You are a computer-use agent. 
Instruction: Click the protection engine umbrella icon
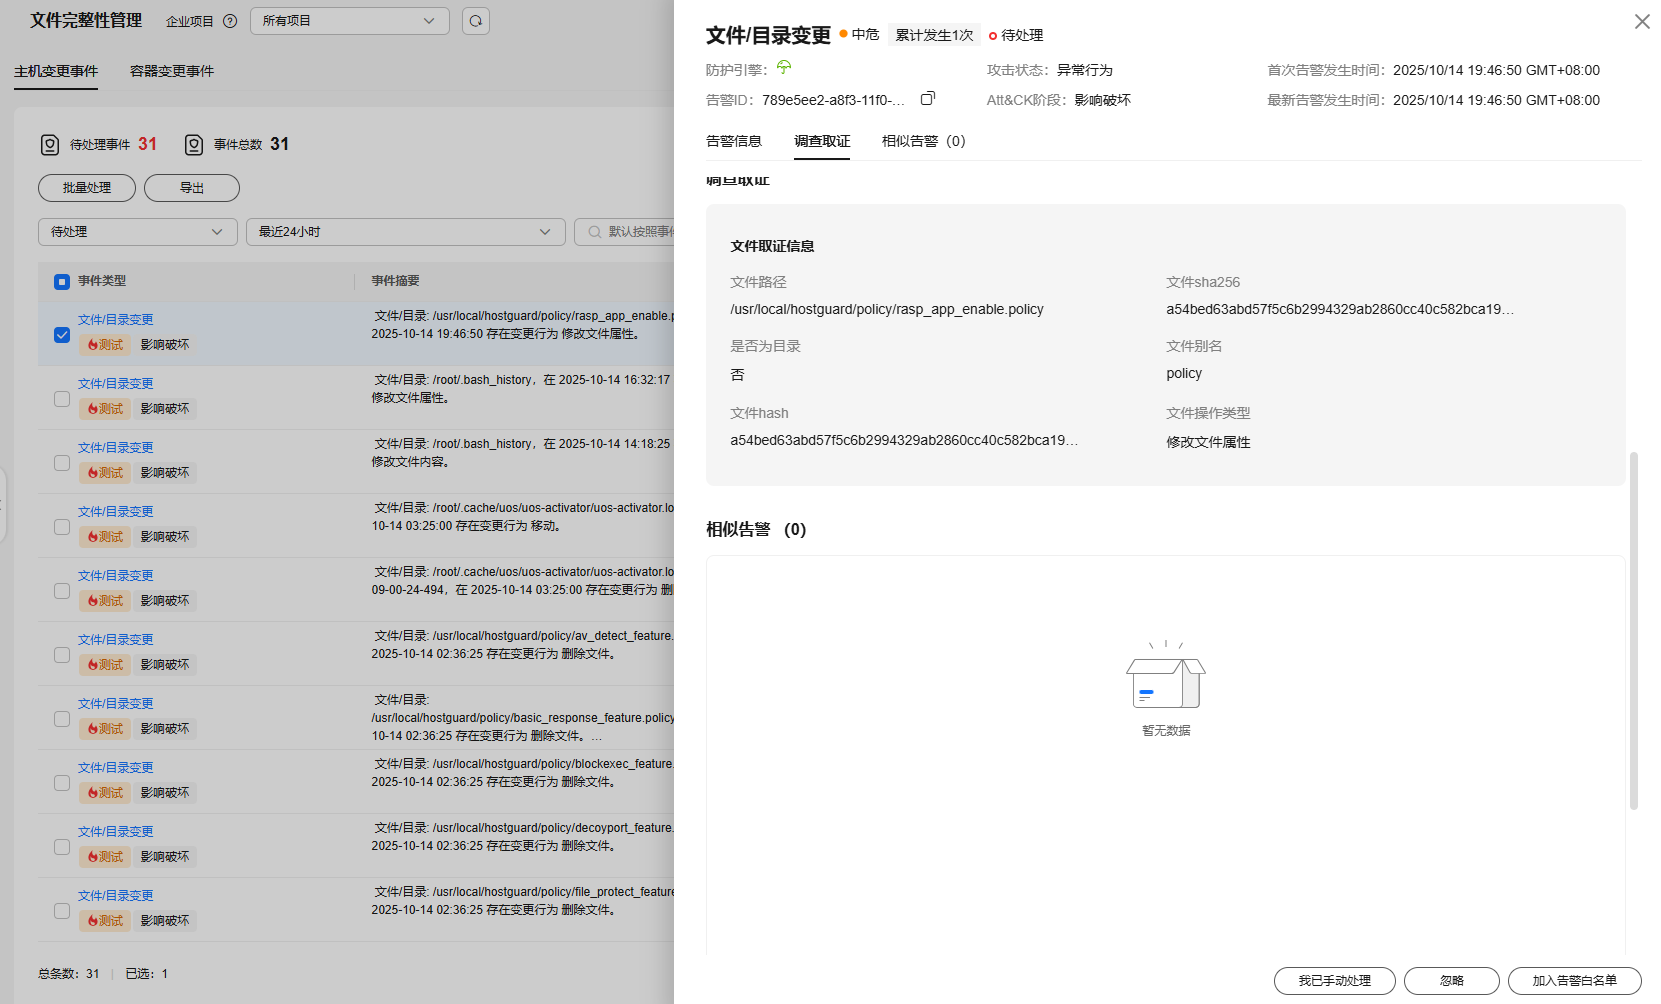[x=784, y=67]
